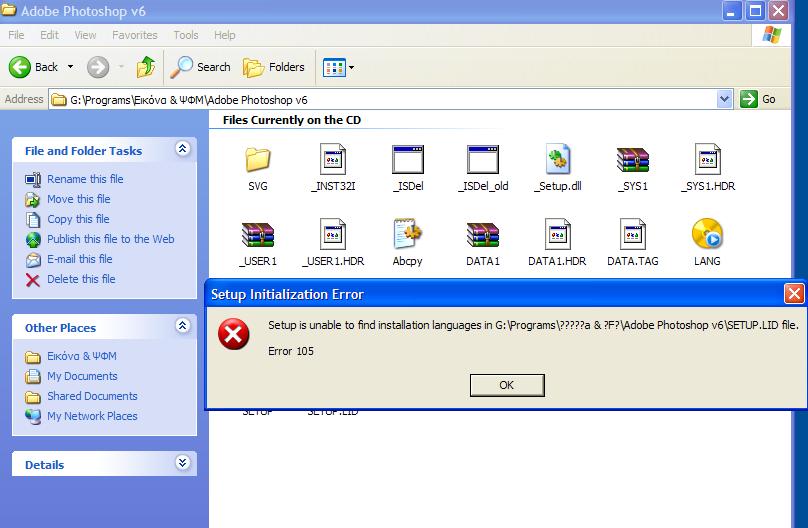Screen dimensions: 808x528
Task: Open the Views dropdown arrow
Action: (x=351, y=67)
